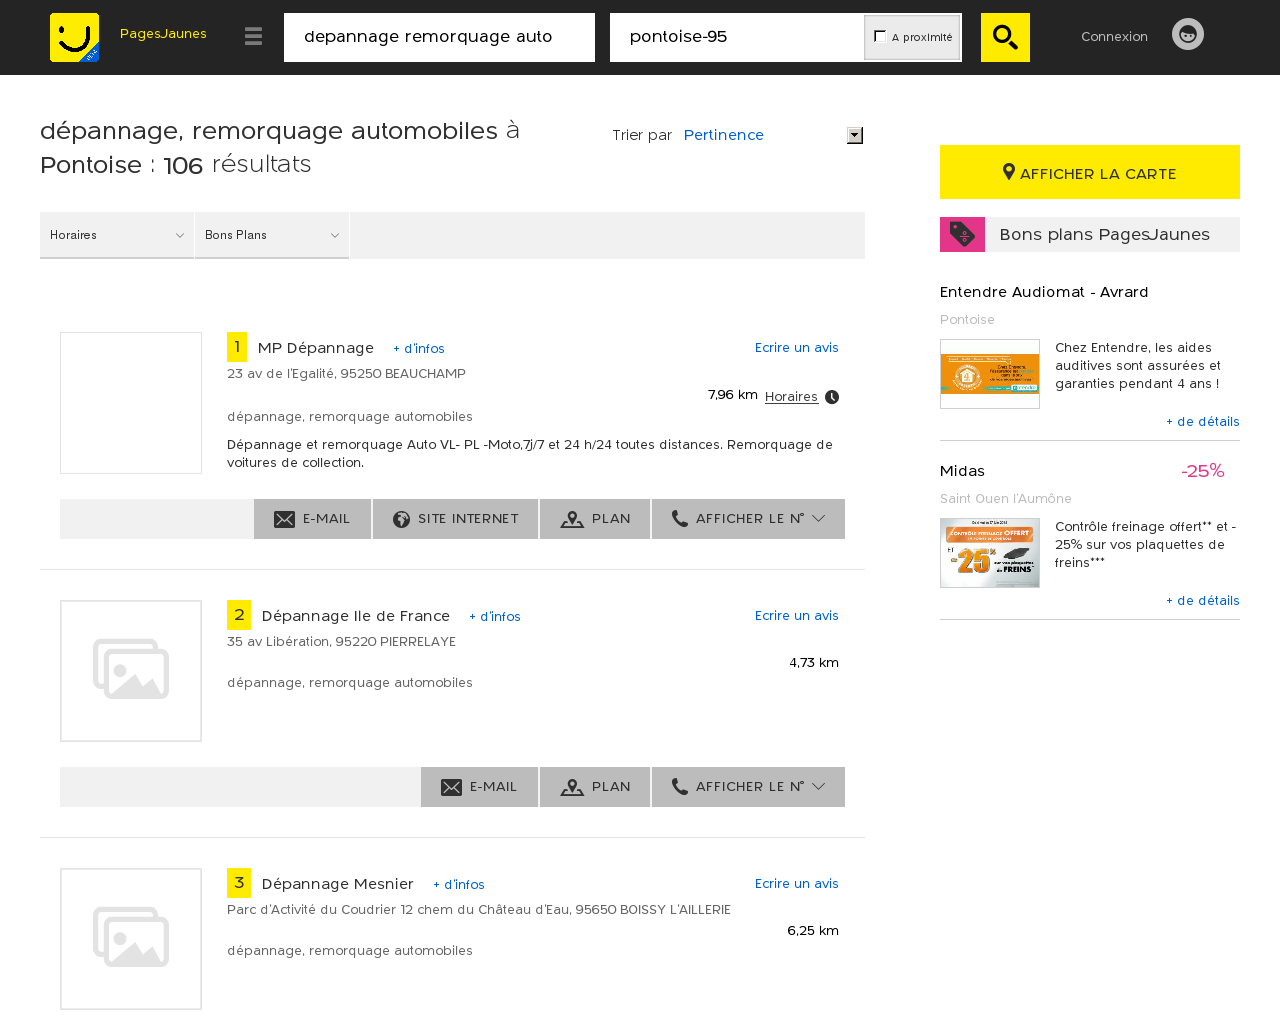Click the '6,25 km' distance text
1280x1024 pixels.
pyautogui.click(x=813, y=931)
